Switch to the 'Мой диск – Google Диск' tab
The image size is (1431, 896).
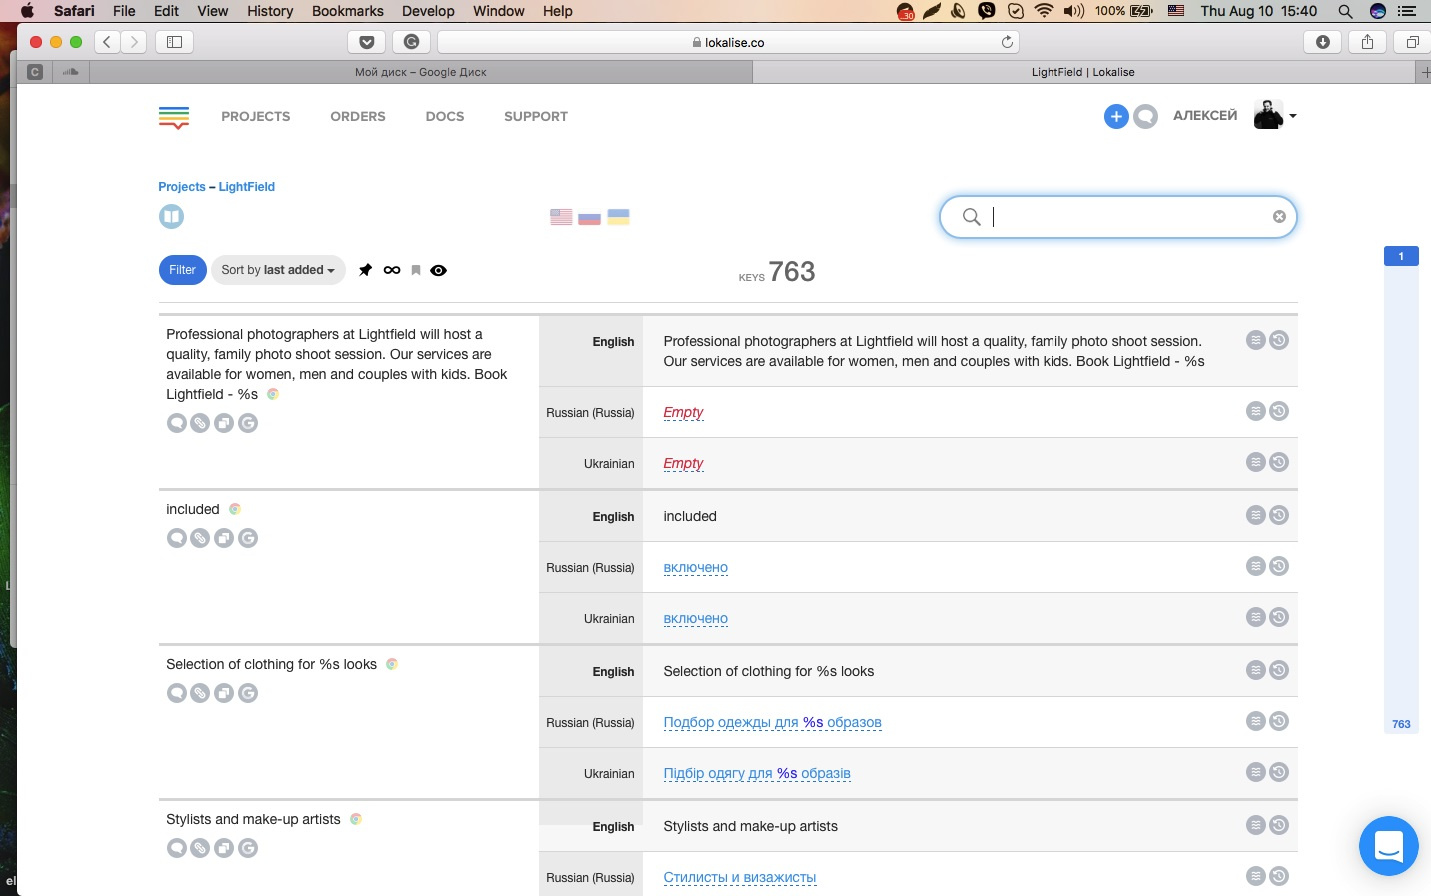(421, 72)
